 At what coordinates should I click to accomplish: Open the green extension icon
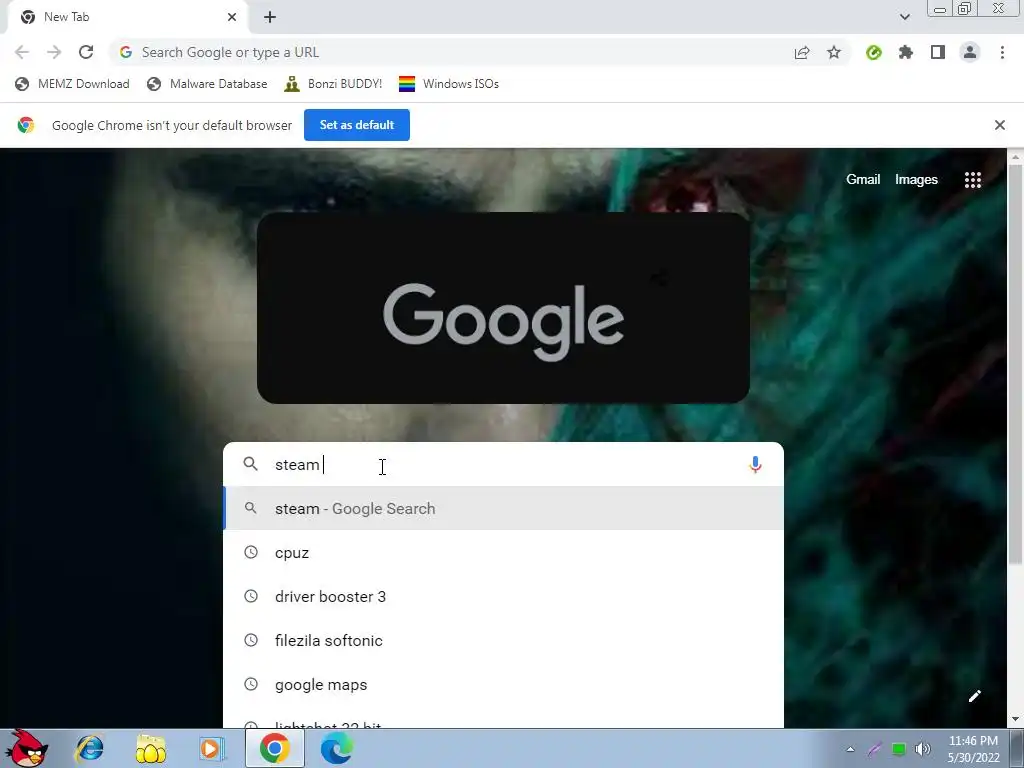click(874, 52)
